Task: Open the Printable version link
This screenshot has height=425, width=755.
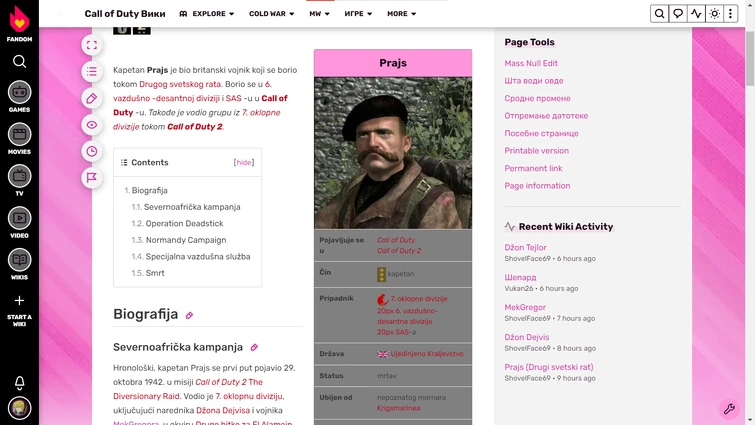Action: click(536, 151)
